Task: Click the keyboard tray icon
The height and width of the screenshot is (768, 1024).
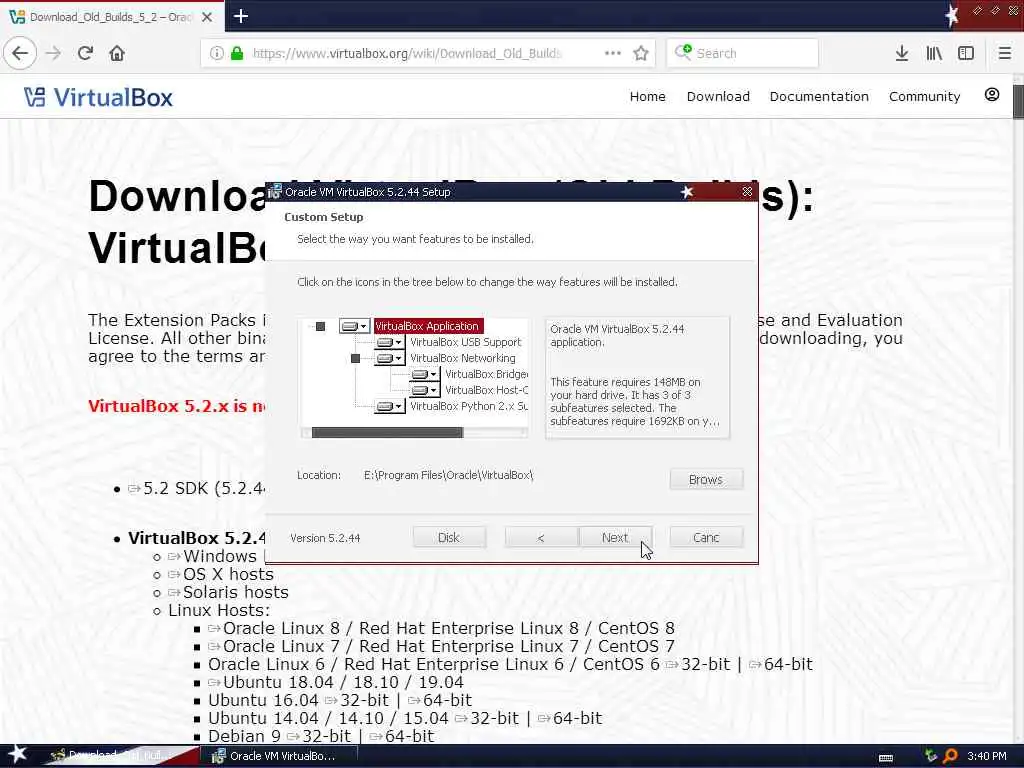Action: (x=886, y=757)
